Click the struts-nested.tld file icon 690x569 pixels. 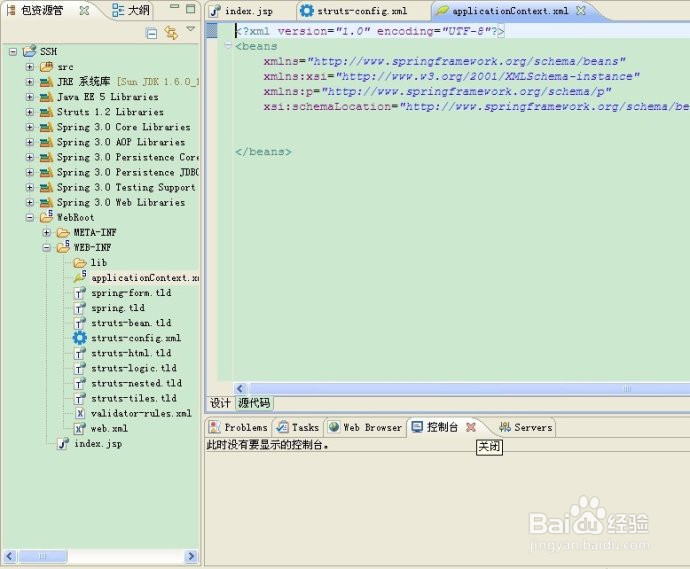80,383
